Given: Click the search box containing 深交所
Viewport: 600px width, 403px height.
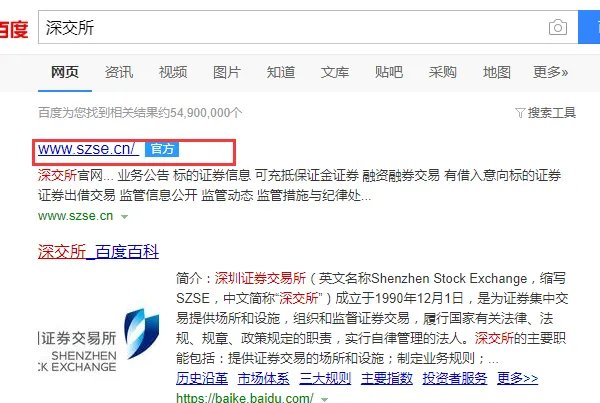Looking at the screenshot, I should [308, 27].
